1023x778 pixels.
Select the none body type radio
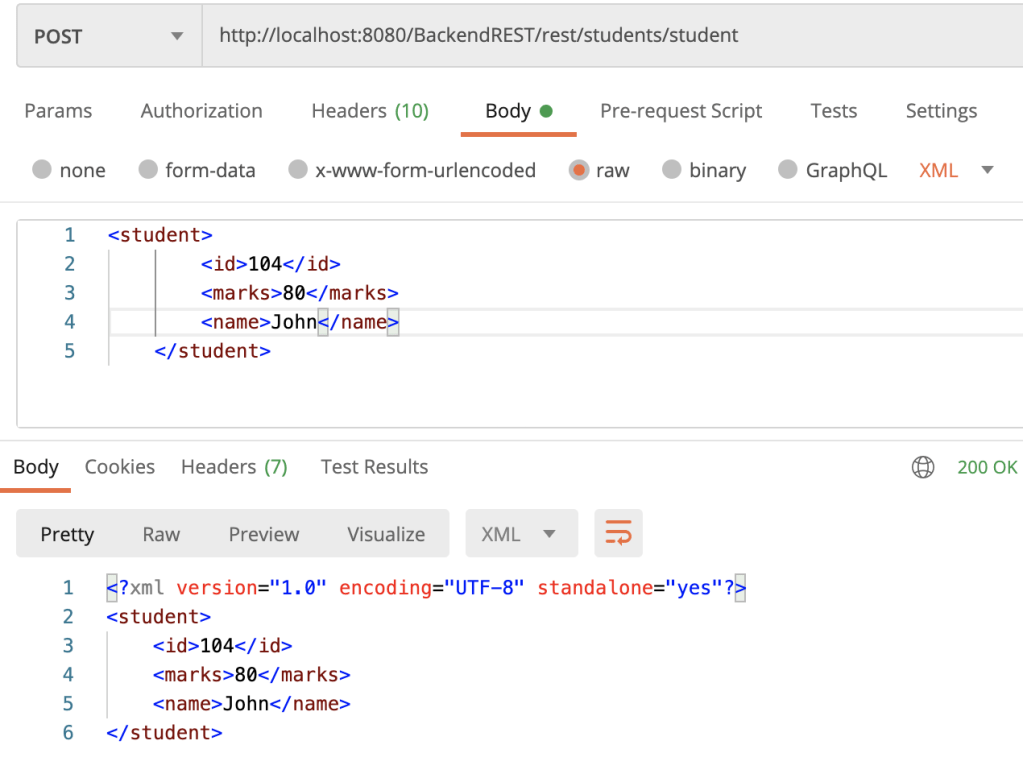click(x=42, y=170)
